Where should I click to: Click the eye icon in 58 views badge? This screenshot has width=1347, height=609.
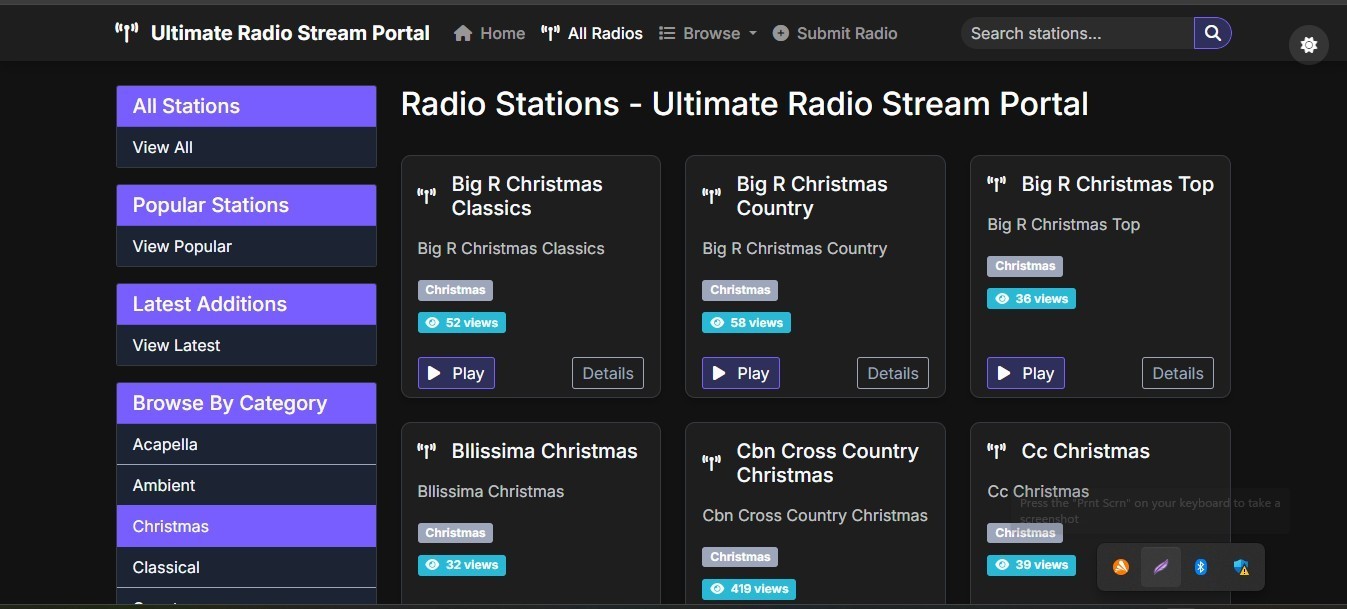(718, 323)
